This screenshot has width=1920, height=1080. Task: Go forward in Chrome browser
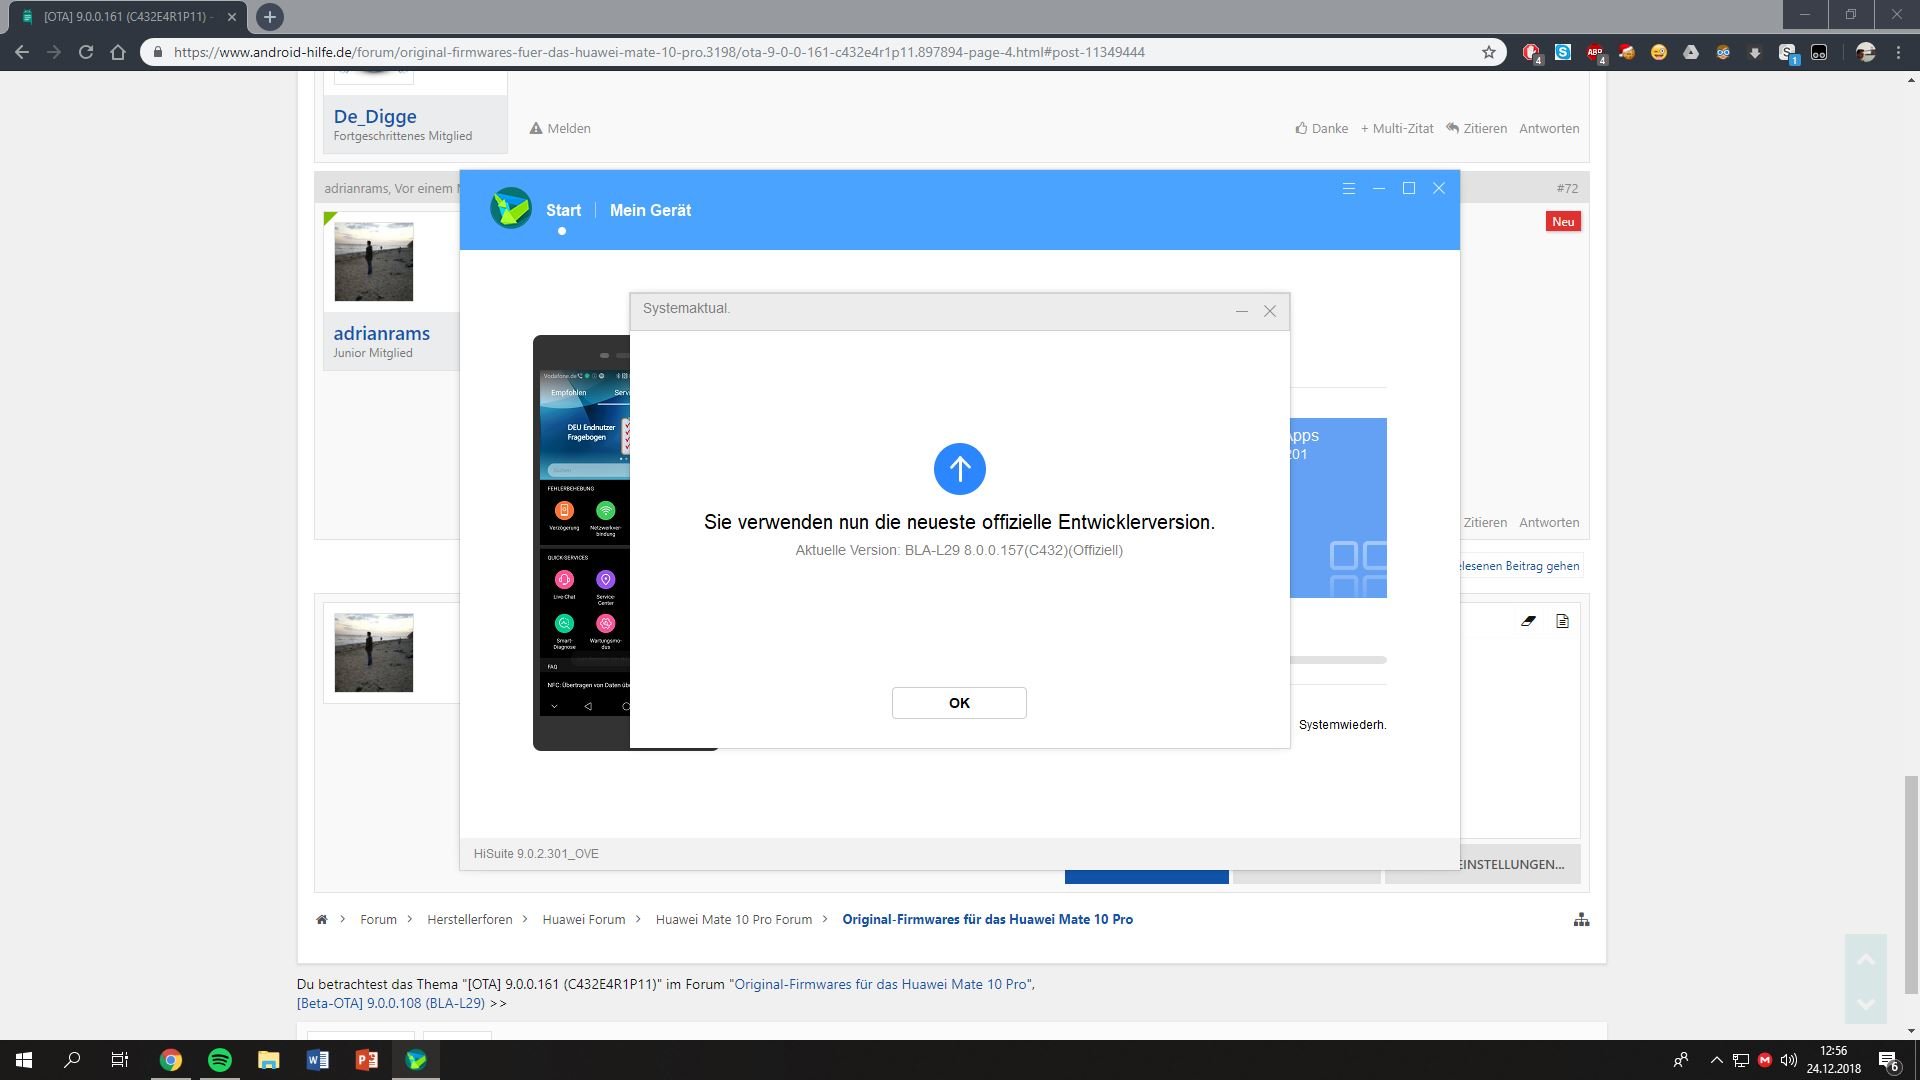54,52
